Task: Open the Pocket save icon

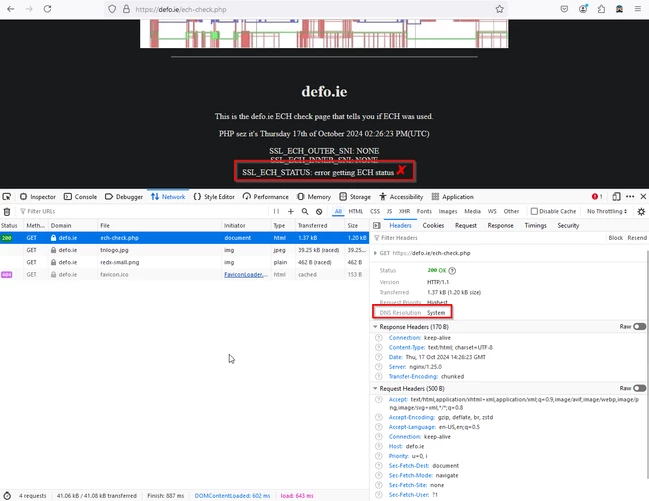Action: [564, 9]
